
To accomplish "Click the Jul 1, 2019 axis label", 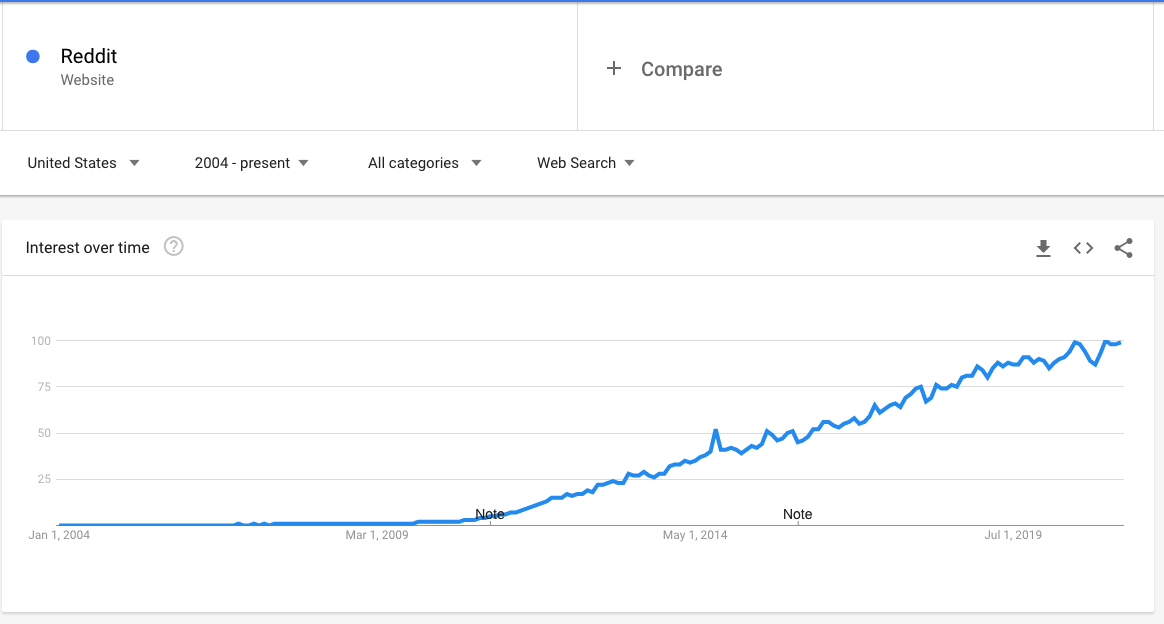I will click(x=1013, y=535).
